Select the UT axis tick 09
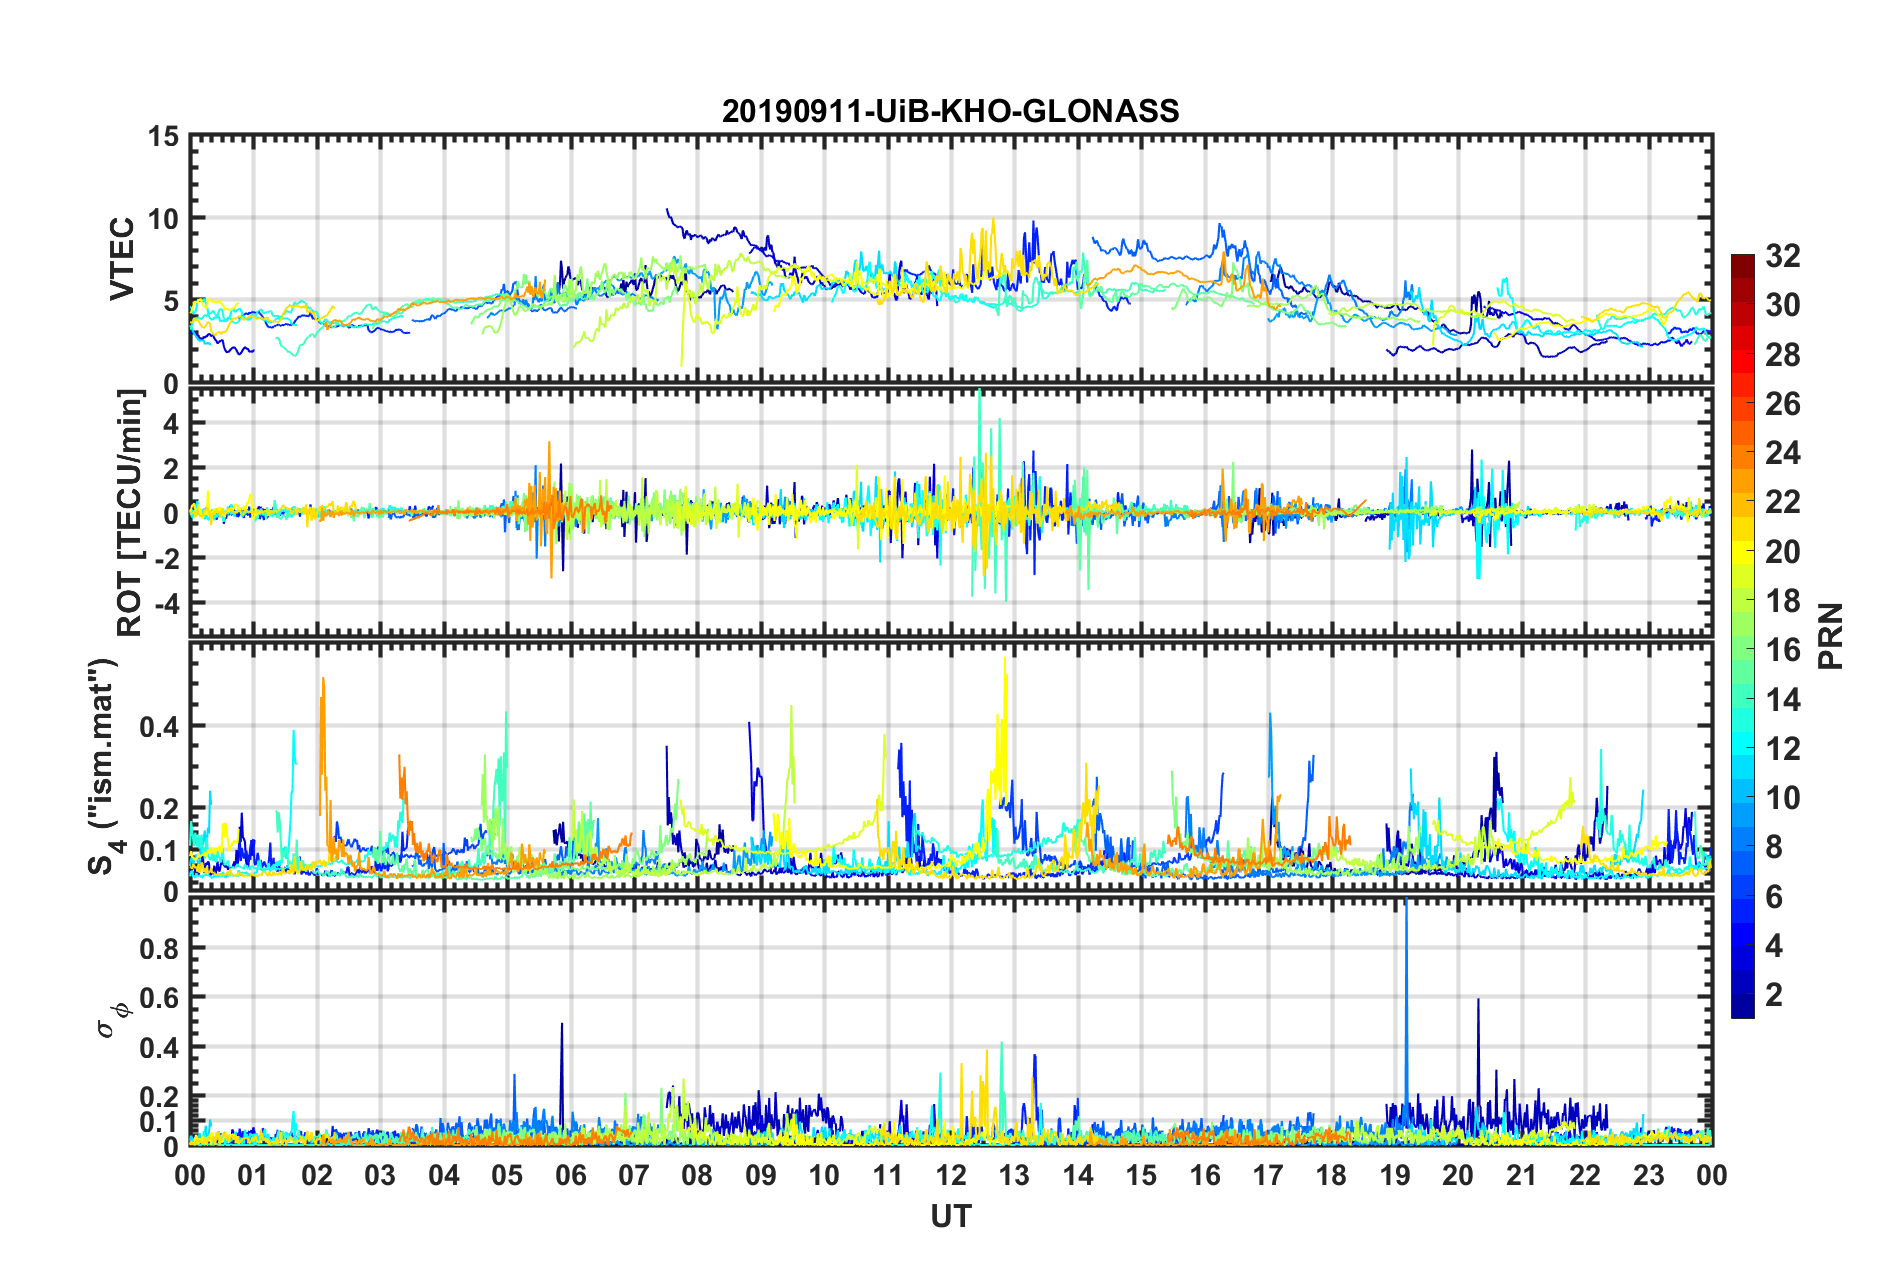 (x=760, y=1175)
